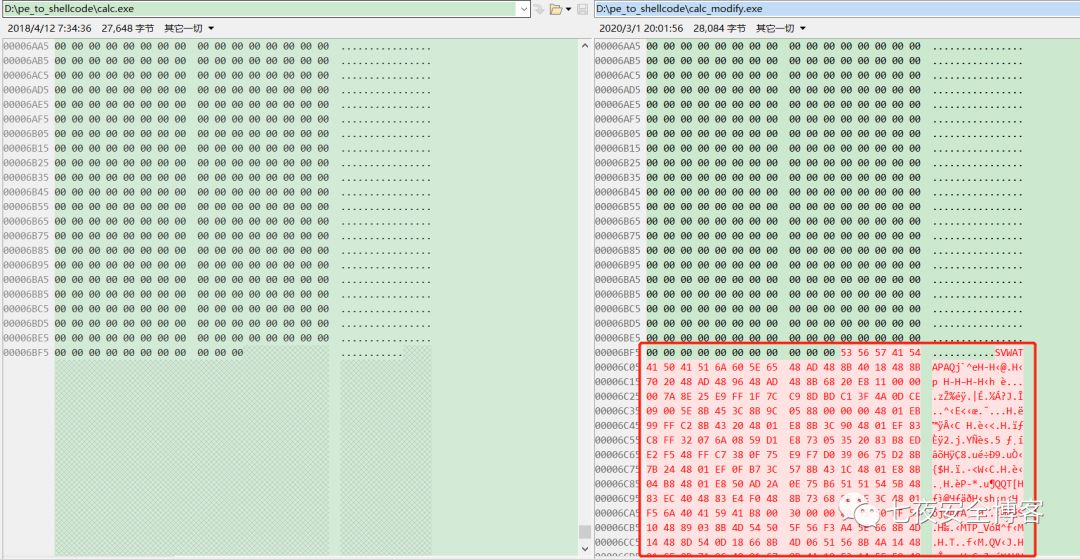Click offset 00006C65 in the right pane
This screenshot has height=559, width=1080.
pyautogui.click(x=618, y=454)
